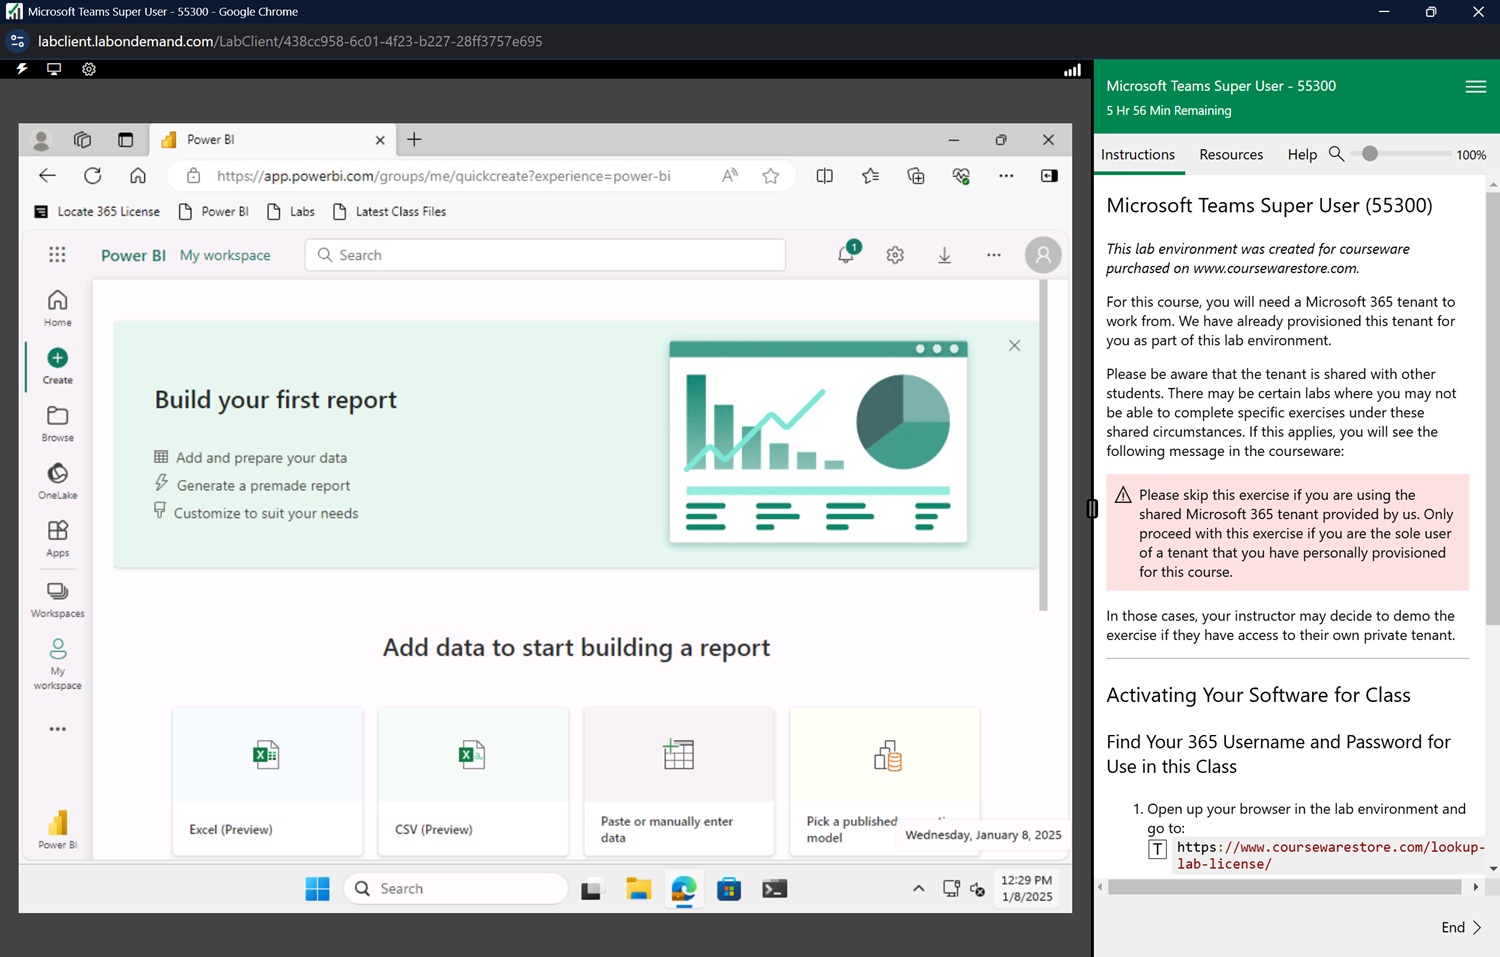Go back in Edge browser
This screenshot has width=1500, height=957.
tap(47, 176)
